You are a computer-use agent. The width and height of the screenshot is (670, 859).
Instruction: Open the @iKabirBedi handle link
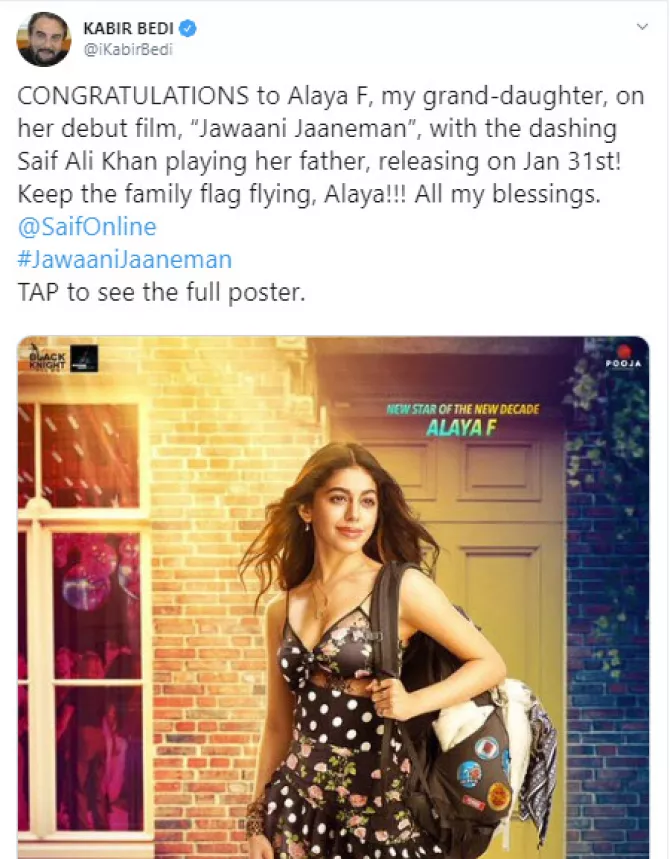[x=128, y=49]
